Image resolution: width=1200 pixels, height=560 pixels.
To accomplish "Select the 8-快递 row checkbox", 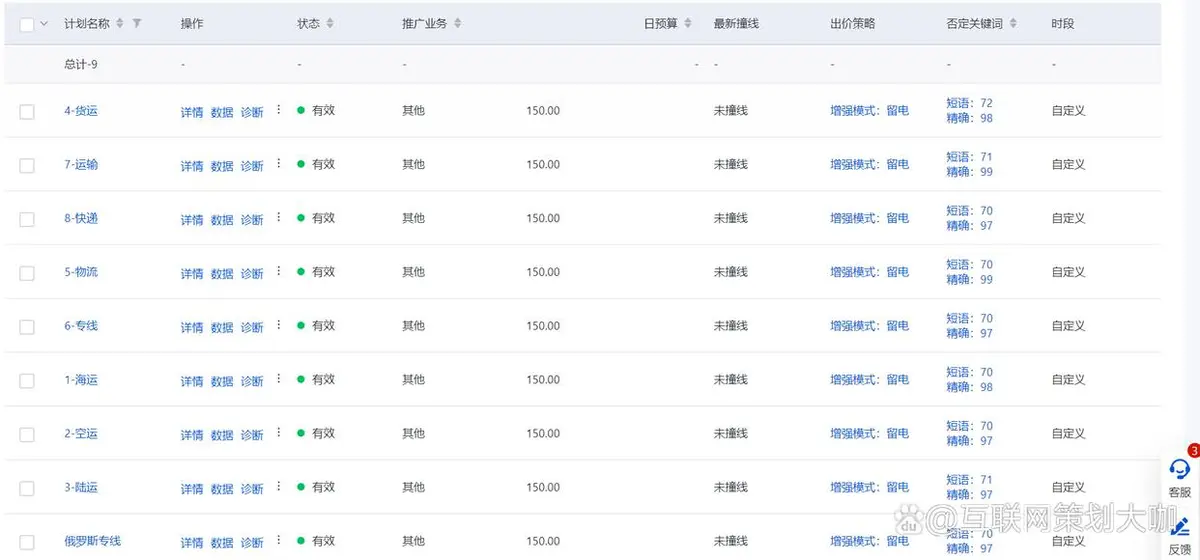I will (27, 219).
